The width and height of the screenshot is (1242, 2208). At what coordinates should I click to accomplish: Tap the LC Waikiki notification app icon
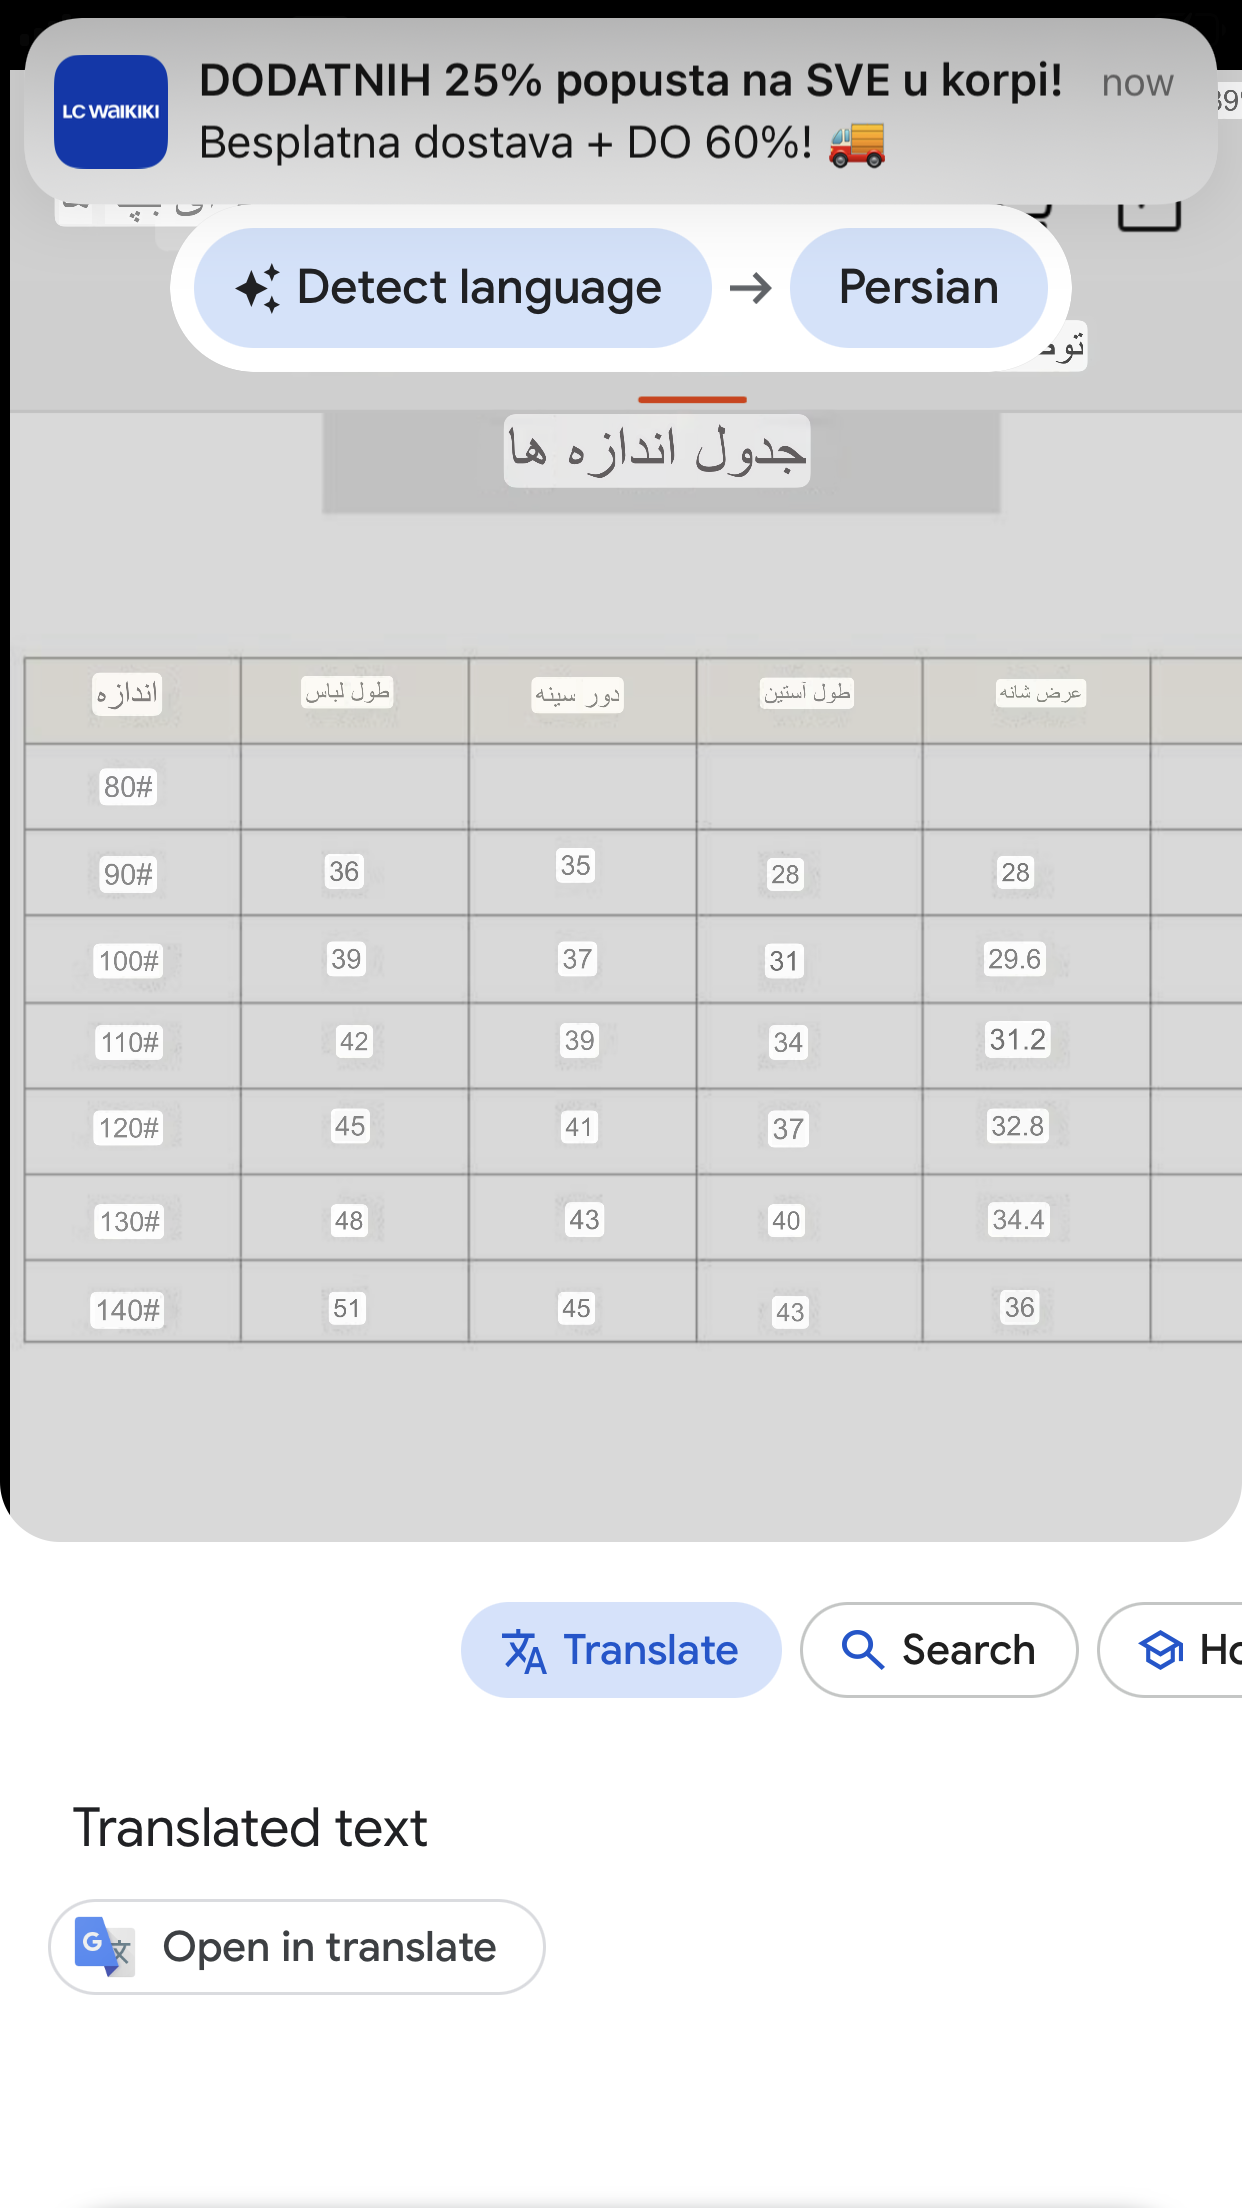point(111,112)
